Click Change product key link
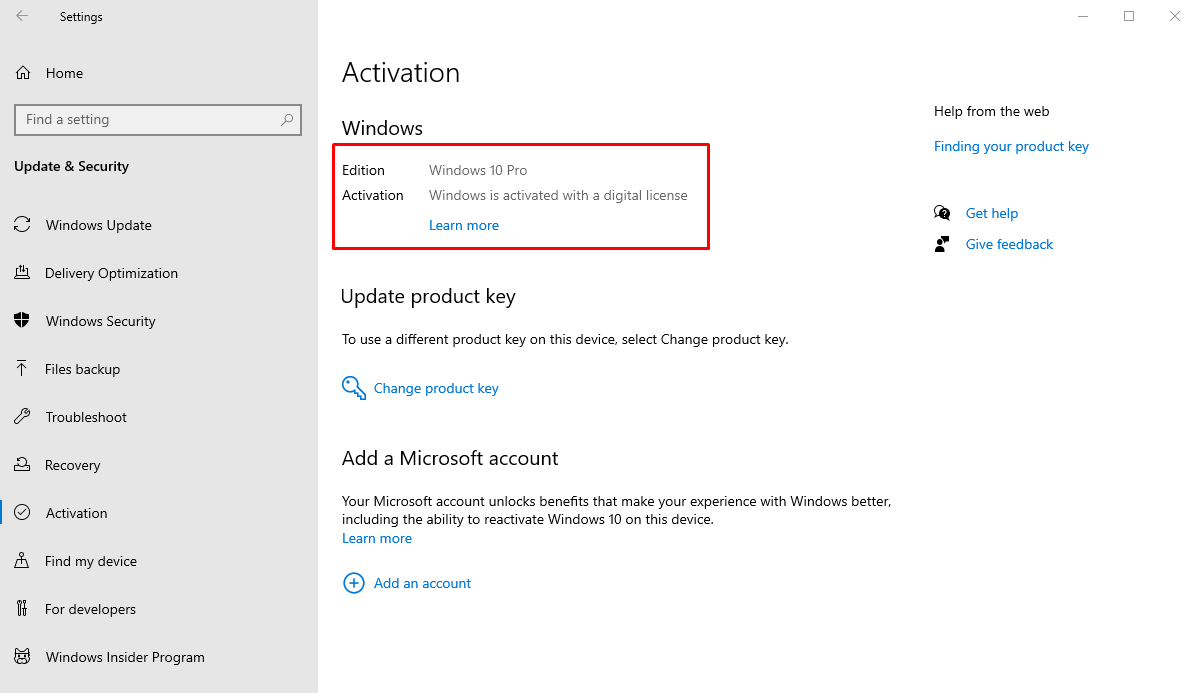Image resolution: width=1182 pixels, height=693 pixels. [436, 388]
